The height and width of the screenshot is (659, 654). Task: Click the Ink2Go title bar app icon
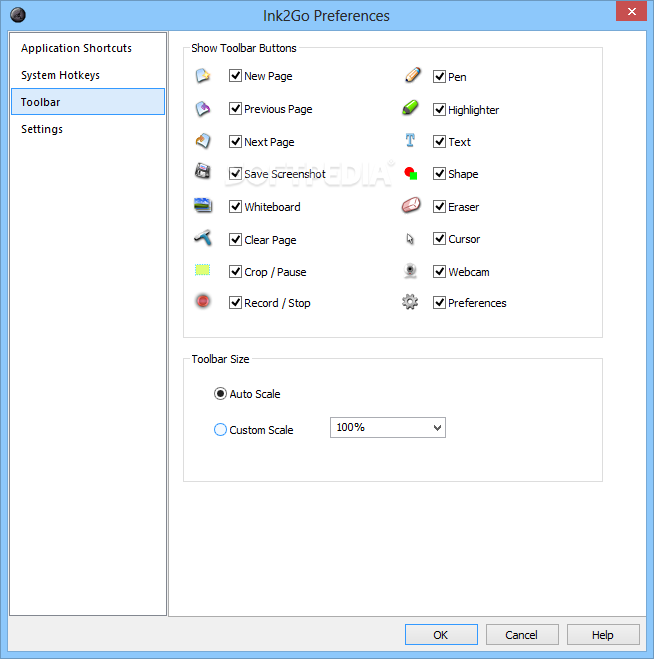(18, 15)
